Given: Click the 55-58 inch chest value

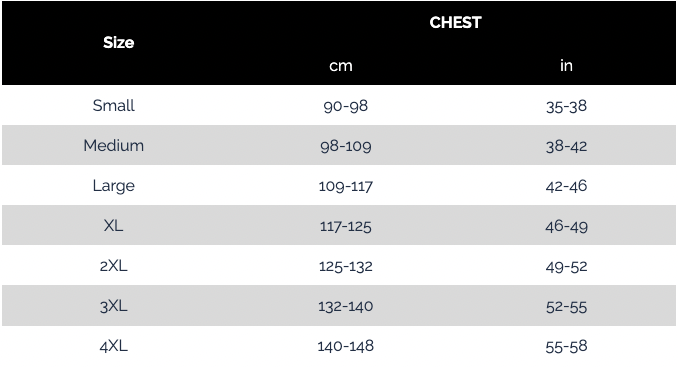Looking at the screenshot, I should (566, 346).
